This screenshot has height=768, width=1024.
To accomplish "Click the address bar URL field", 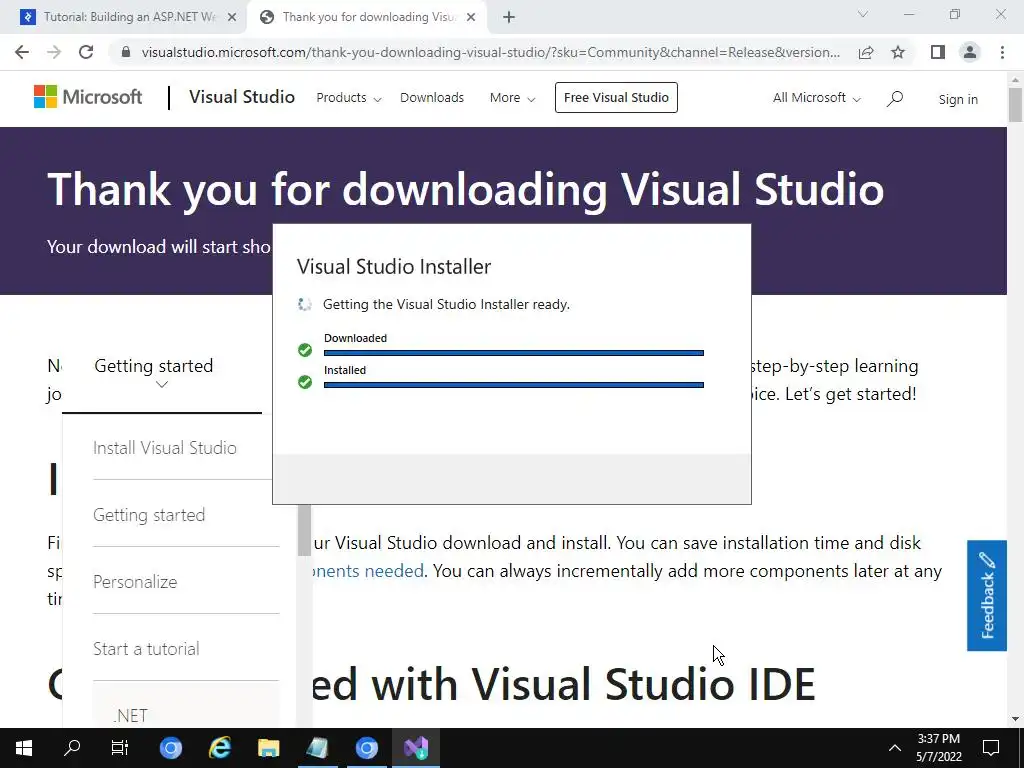I will [490, 52].
